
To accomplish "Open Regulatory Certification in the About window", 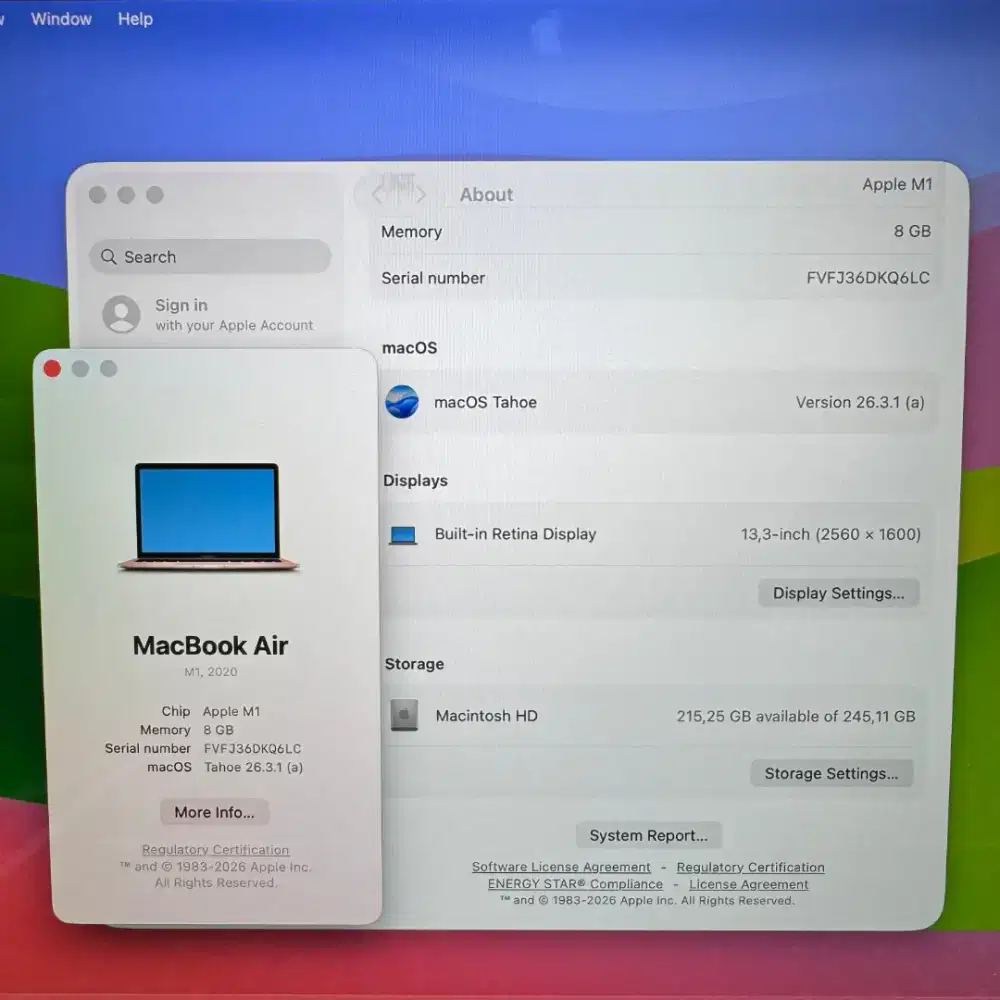I will pos(214,849).
